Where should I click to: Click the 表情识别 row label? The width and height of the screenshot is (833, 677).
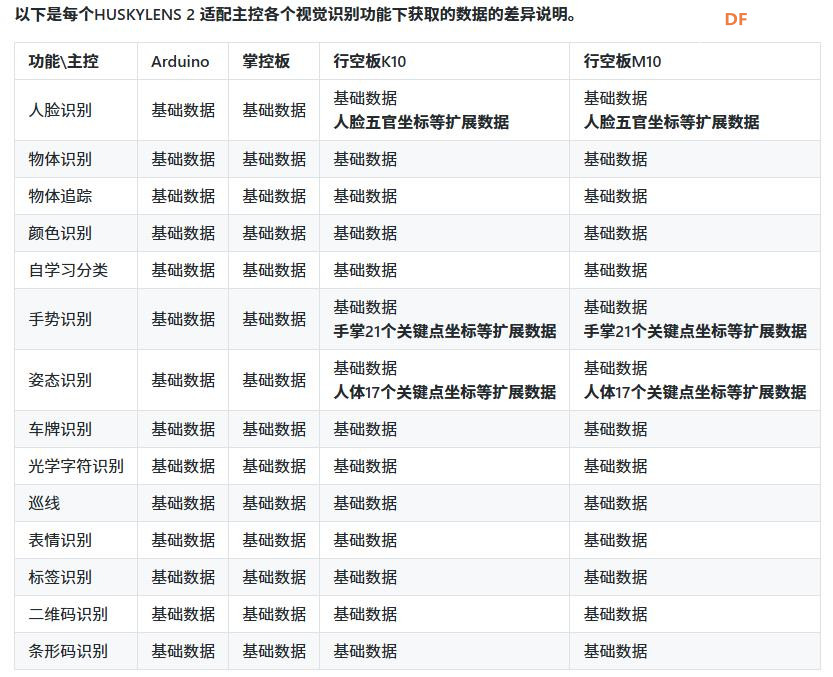pos(60,540)
